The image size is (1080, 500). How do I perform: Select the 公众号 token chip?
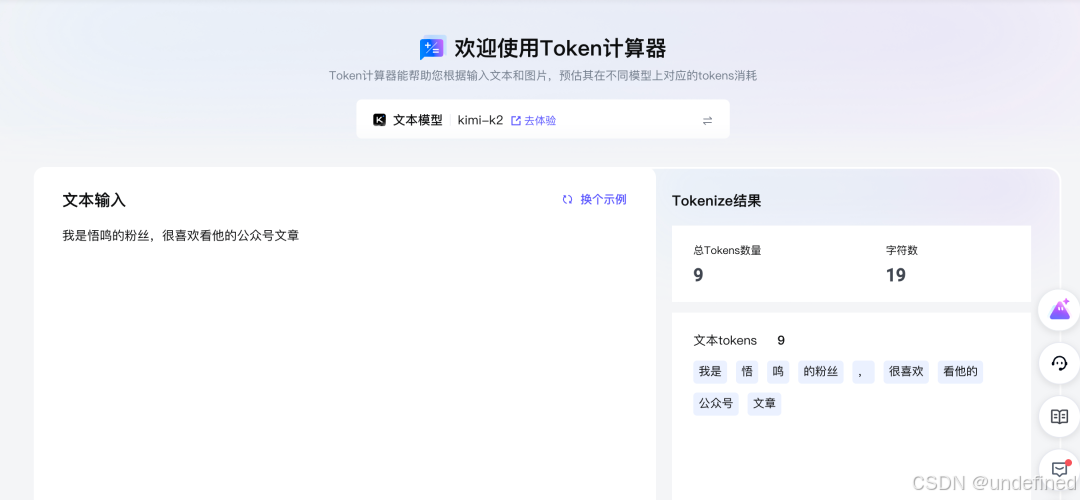pos(716,404)
